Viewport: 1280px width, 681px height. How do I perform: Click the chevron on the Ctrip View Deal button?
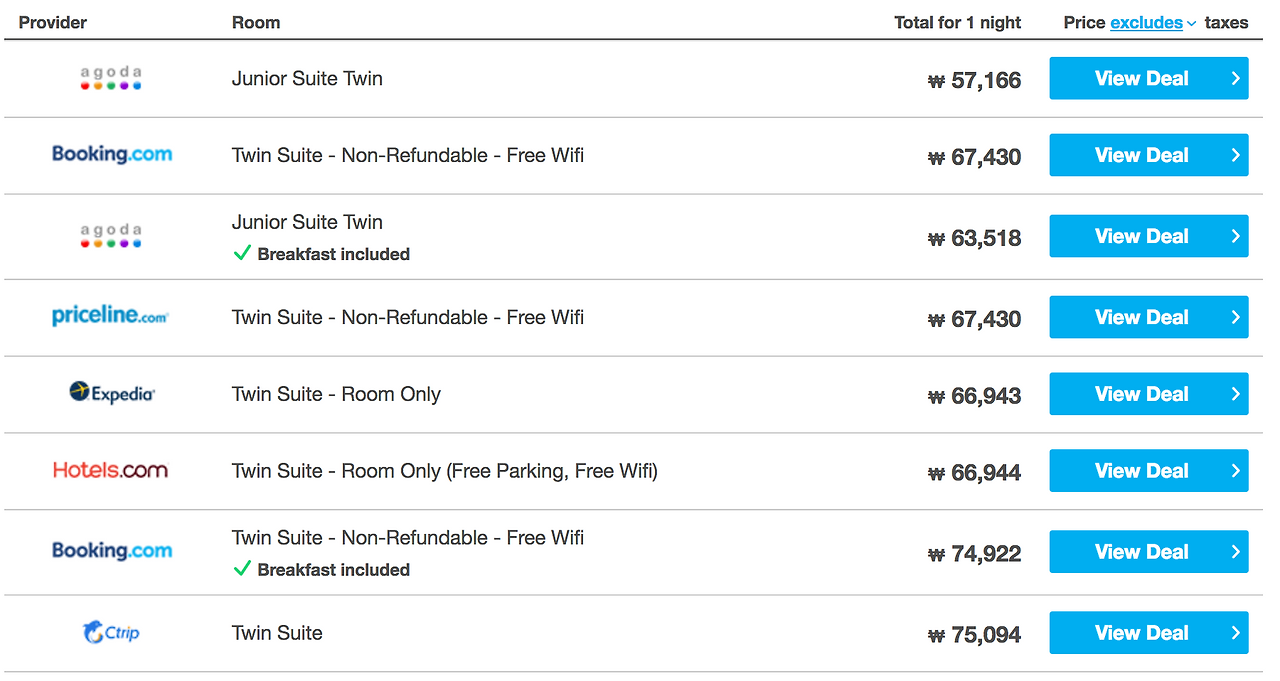(x=1236, y=633)
